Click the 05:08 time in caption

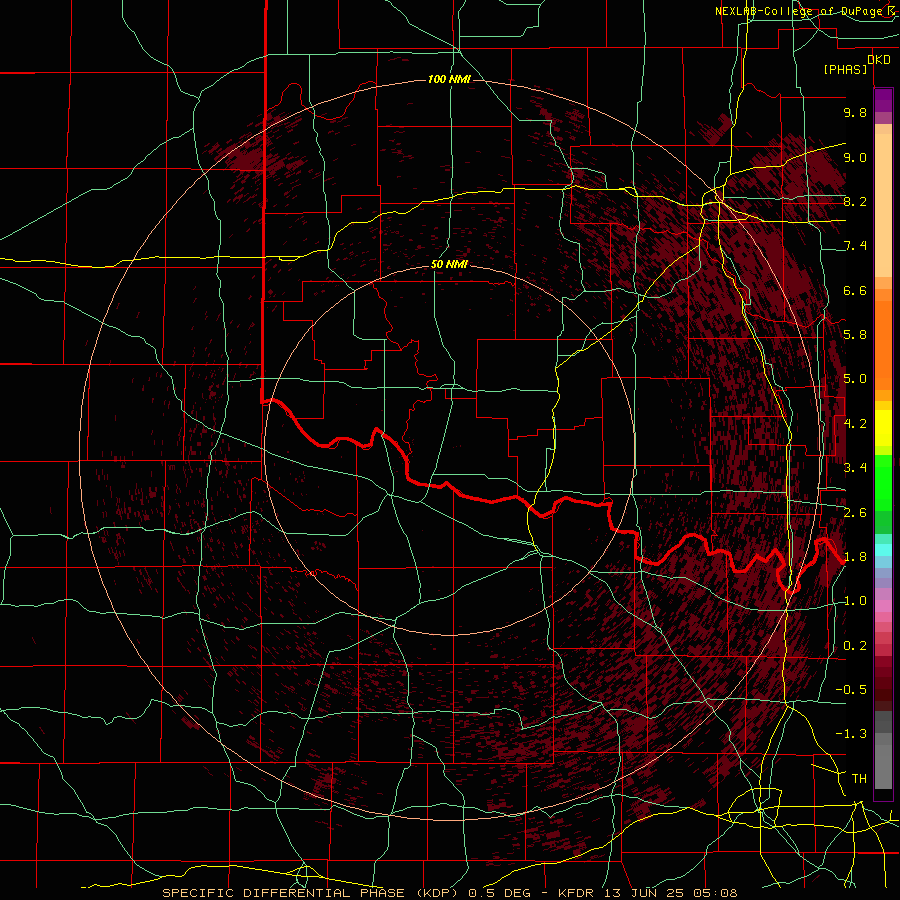coord(716,893)
